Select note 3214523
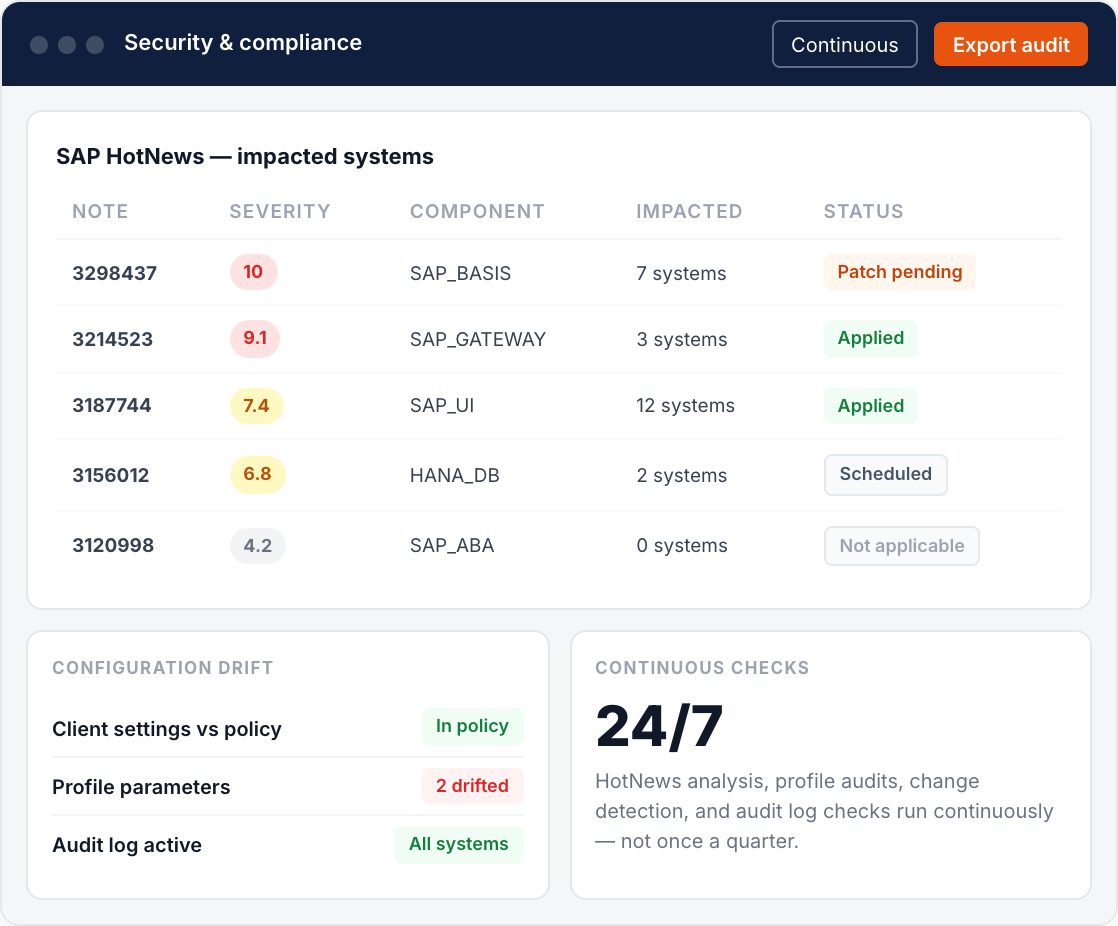 pyautogui.click(x=113, y=339)
